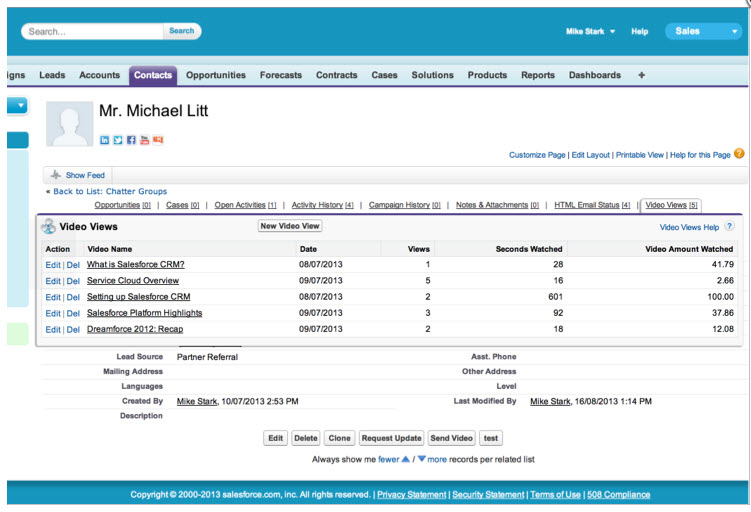This screenshot has width=751, height=512.
Task: Open the LinkedIn social icon
Action: pyautogui.click(x=104, y=140)
